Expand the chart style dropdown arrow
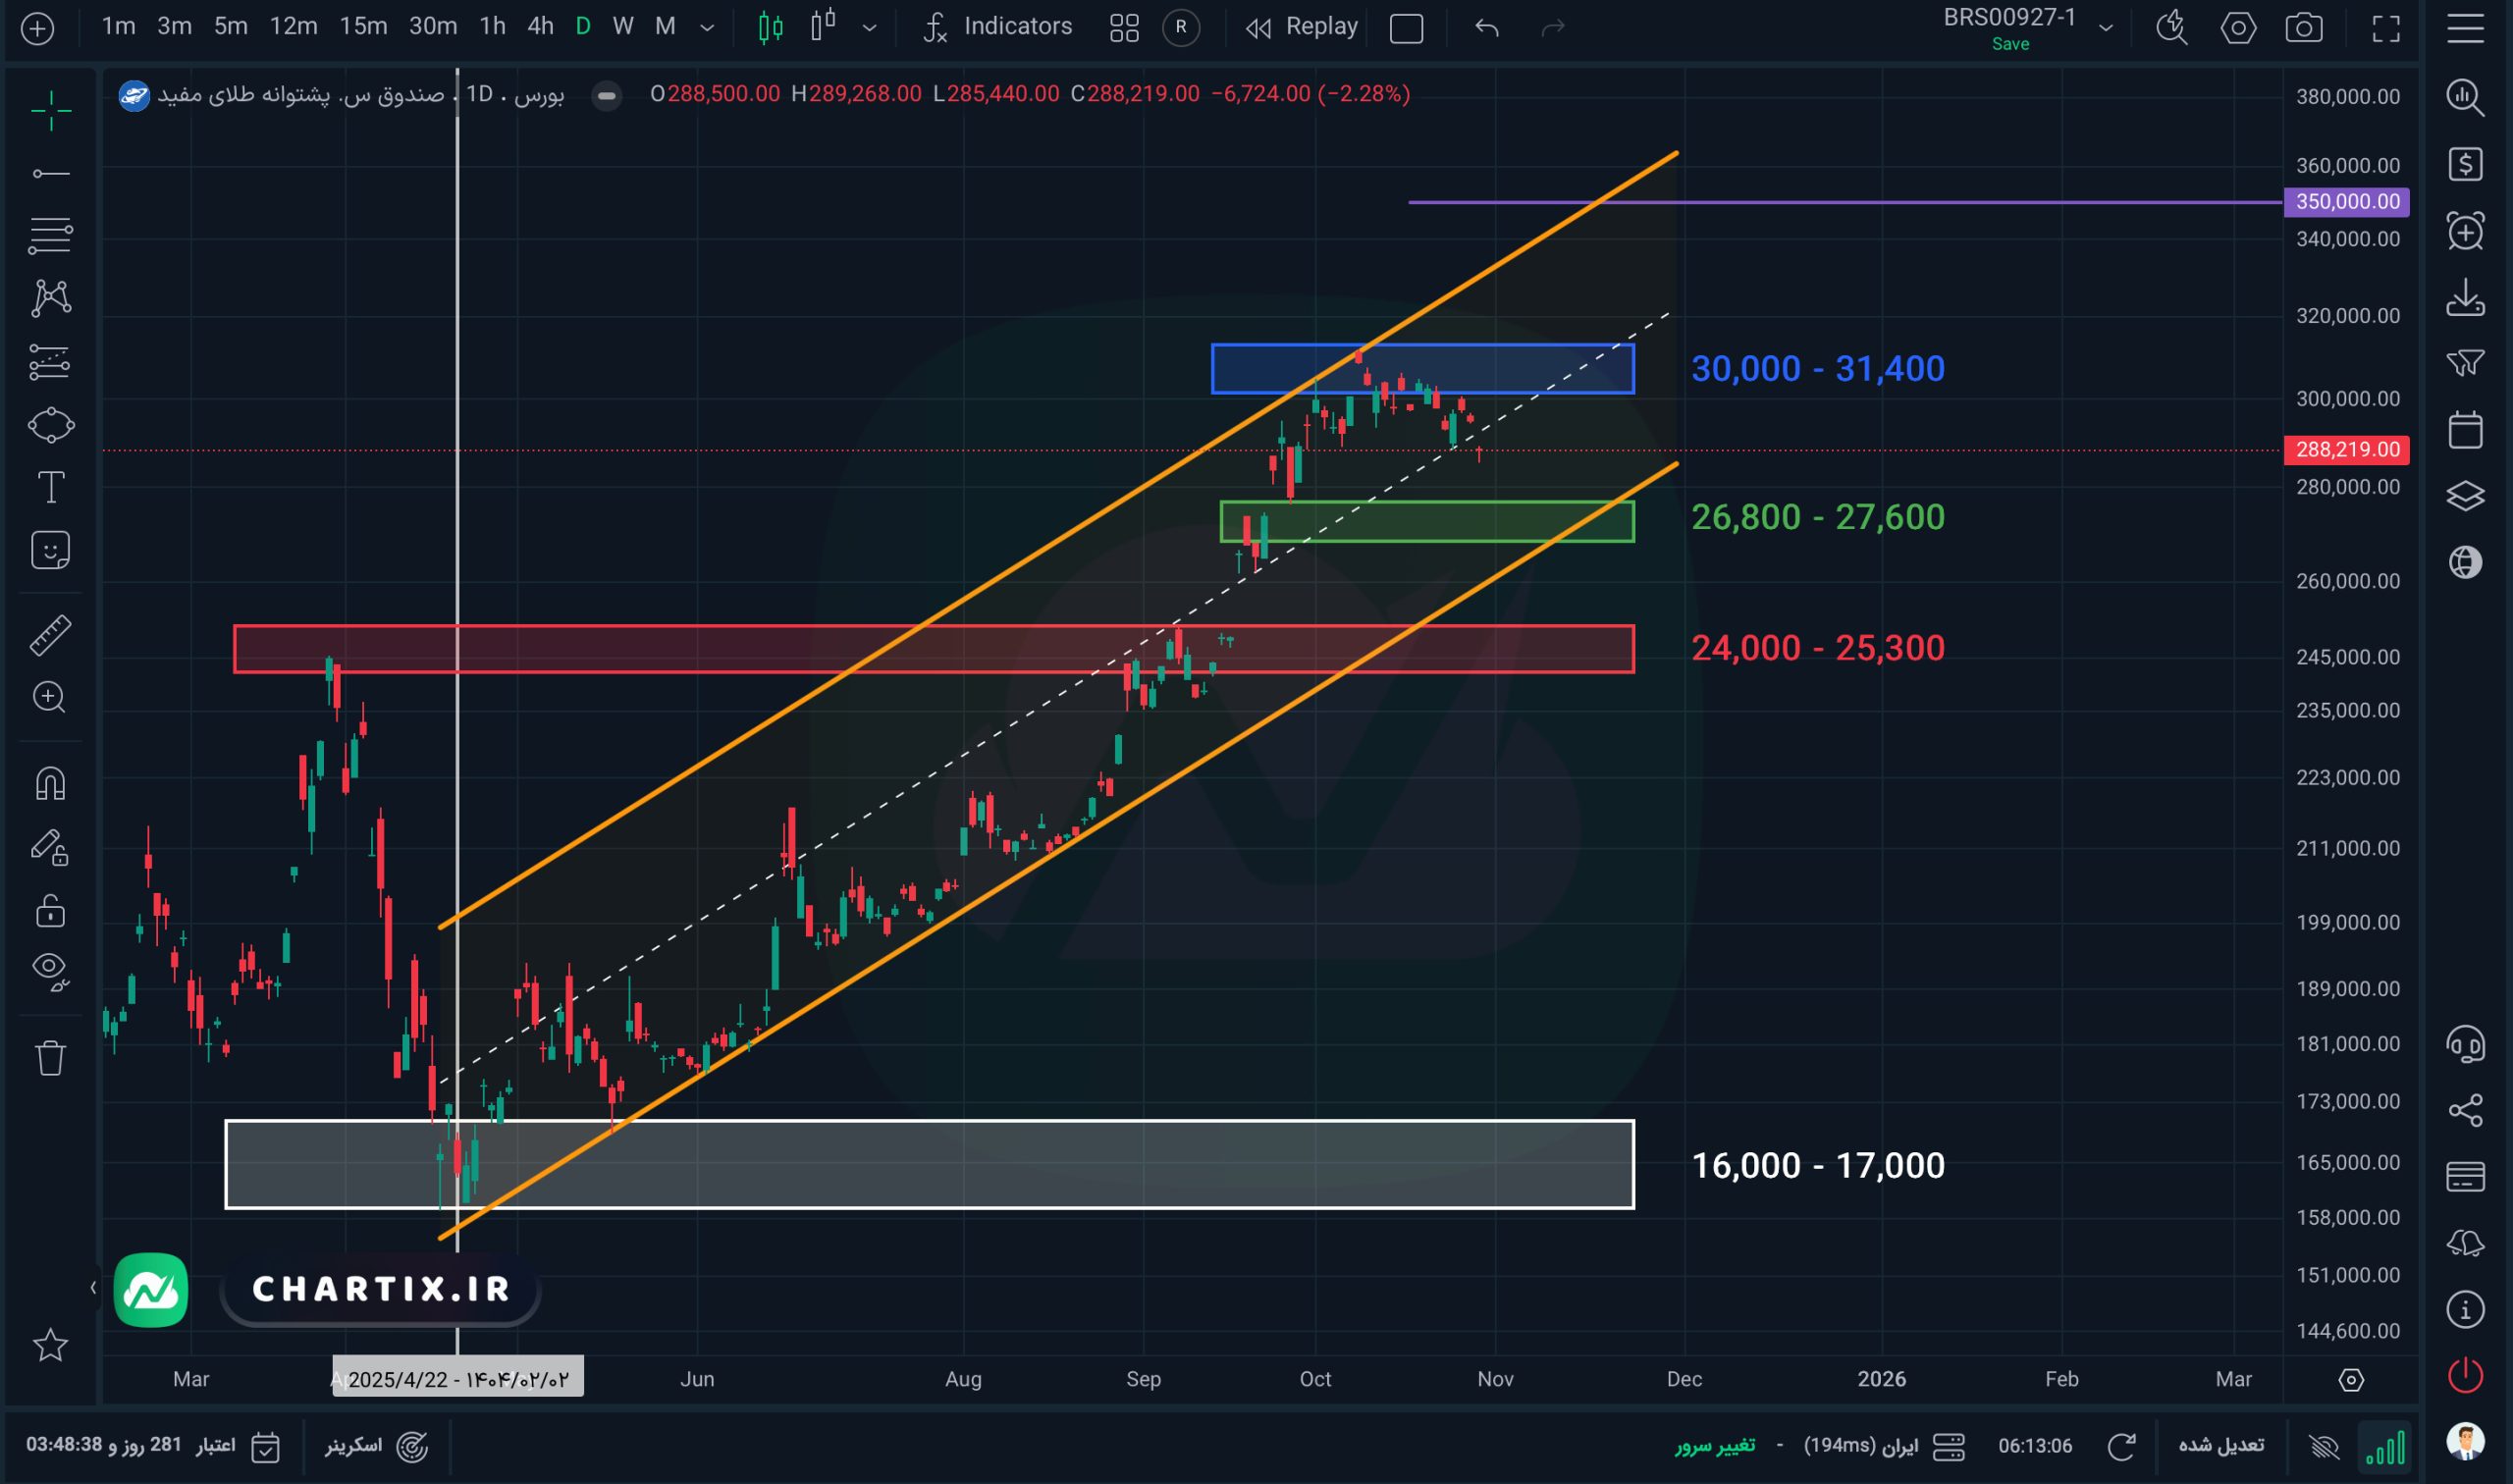Viewport: 2513px width, 1484px height. coord(869,28)
